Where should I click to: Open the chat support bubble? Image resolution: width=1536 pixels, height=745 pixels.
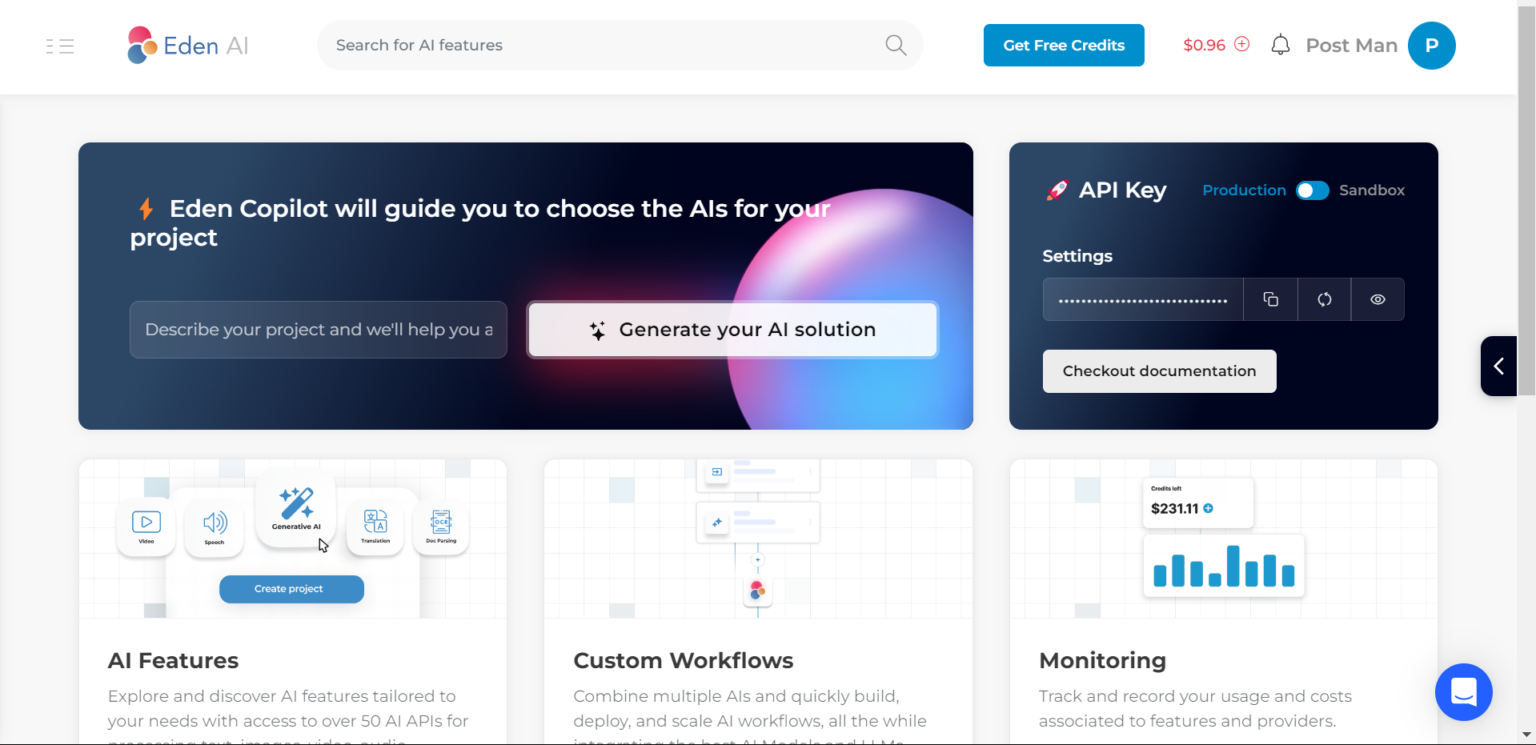[1463, 692]
